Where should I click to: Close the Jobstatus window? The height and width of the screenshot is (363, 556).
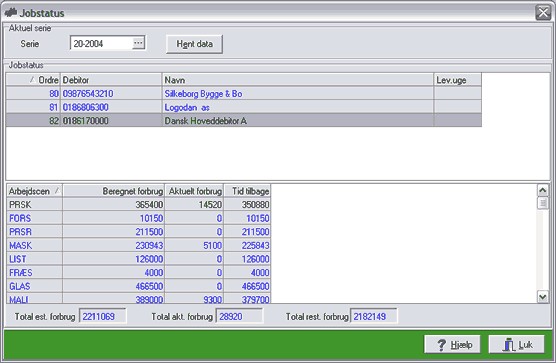coord(543,13)
